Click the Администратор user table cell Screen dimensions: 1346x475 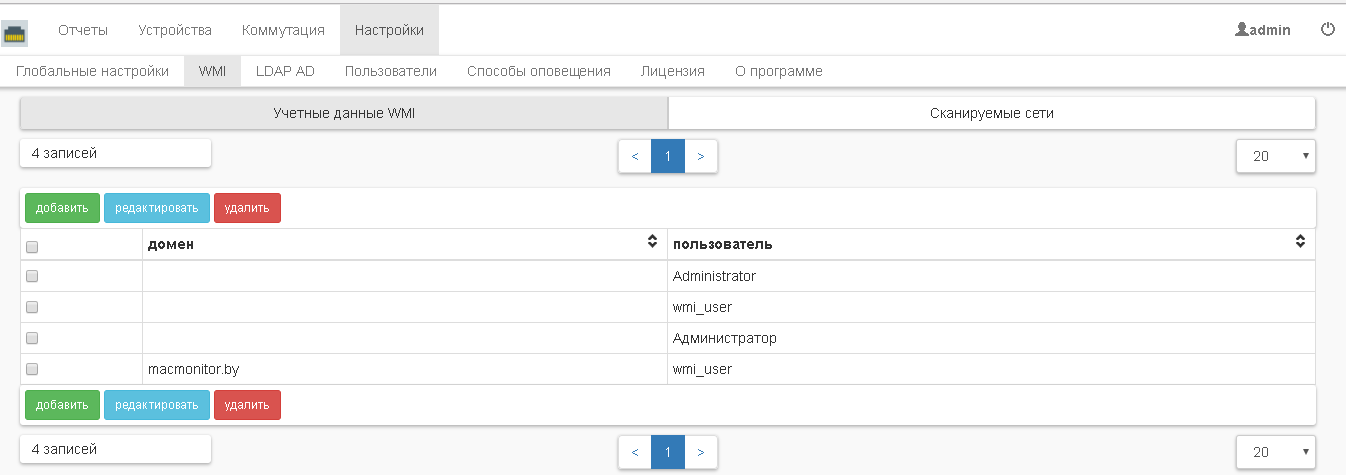pyautogui.click(x=725, y=338)
